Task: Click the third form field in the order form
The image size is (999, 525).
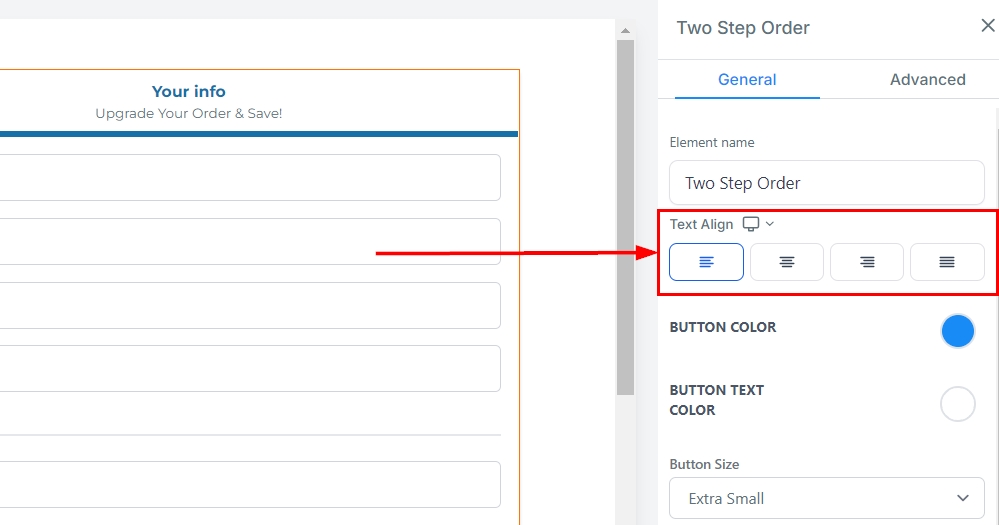Action: [x=250, y=306]
